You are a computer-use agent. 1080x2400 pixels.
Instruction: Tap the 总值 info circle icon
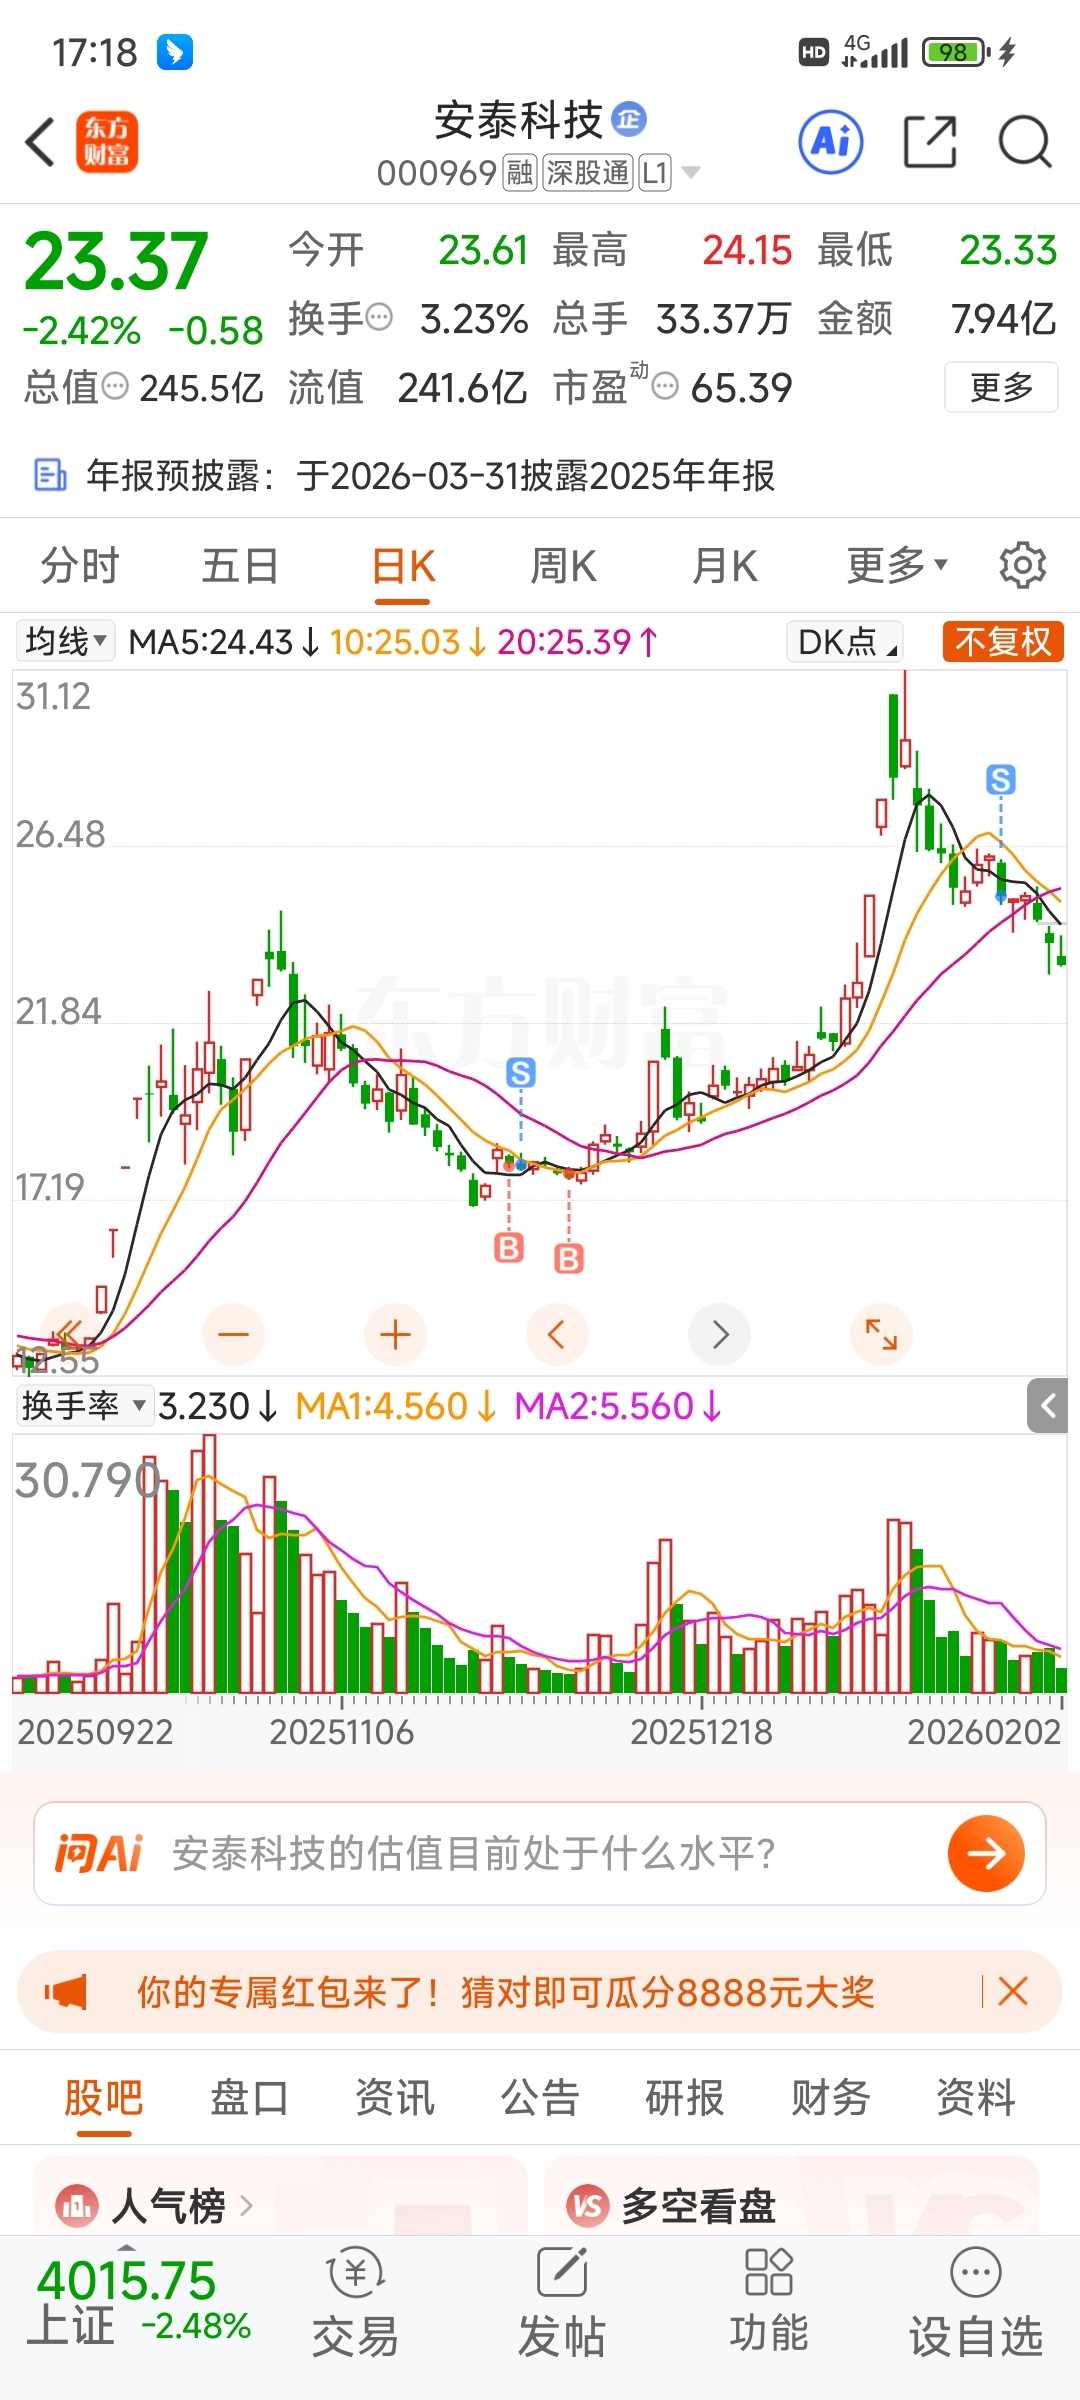pos(116,386)
